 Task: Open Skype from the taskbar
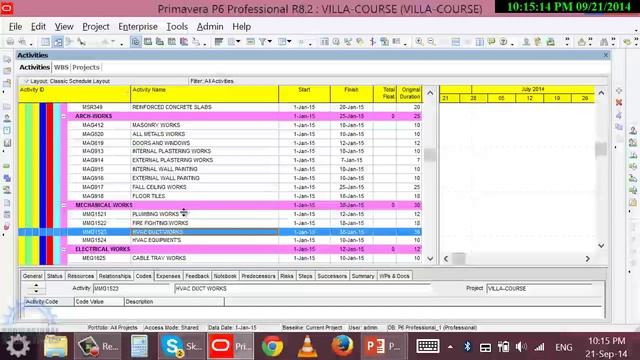(182, 346)
